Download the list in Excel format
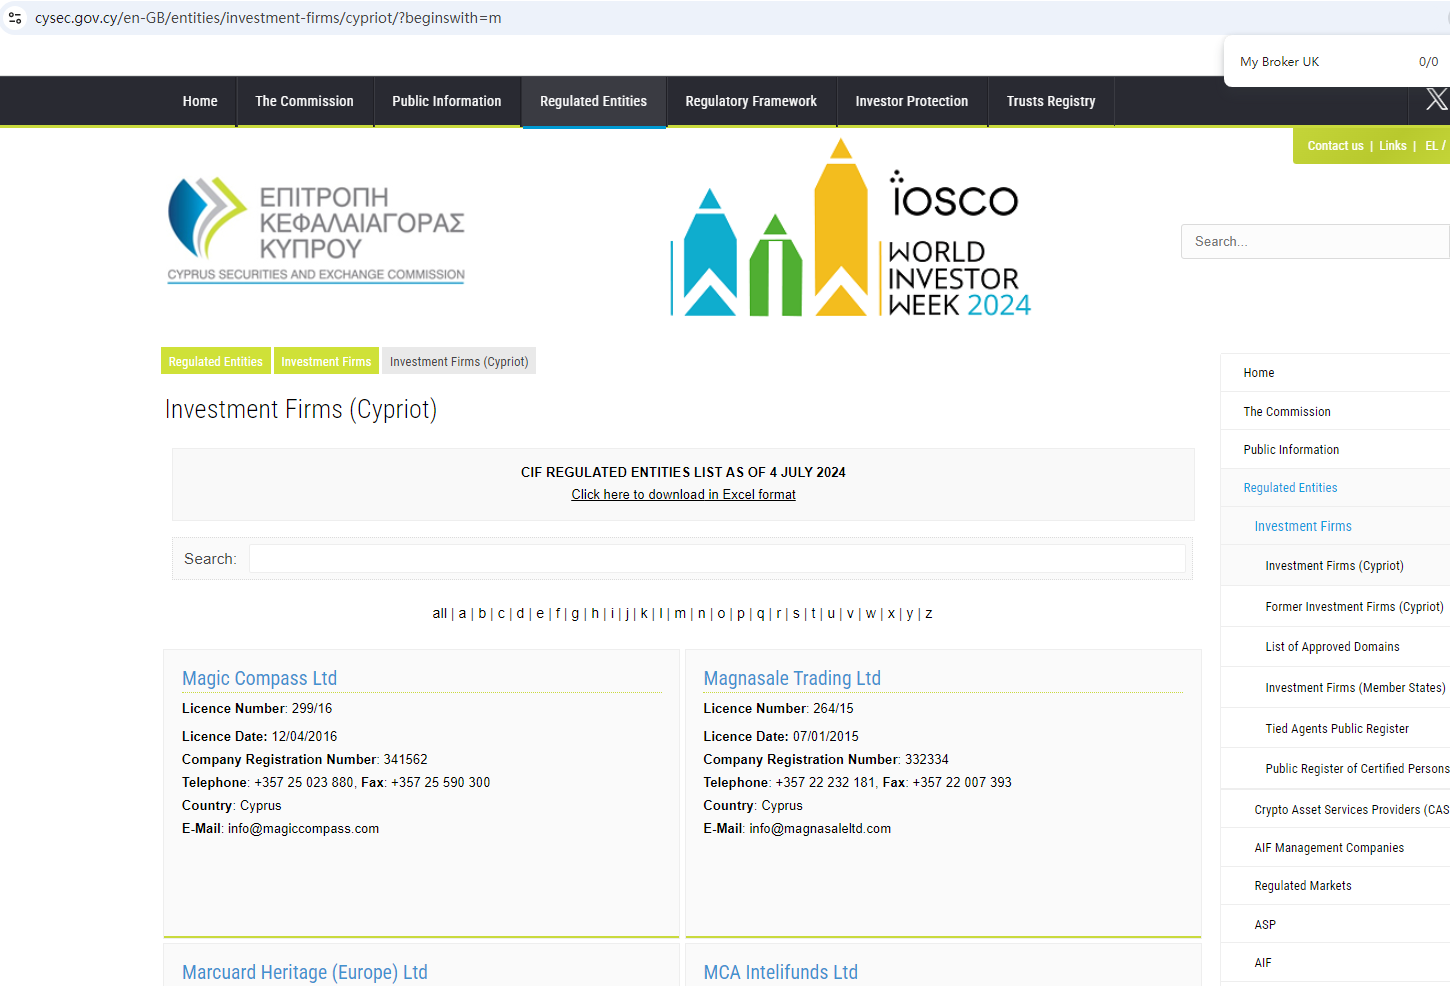 [x=683, y=495]
